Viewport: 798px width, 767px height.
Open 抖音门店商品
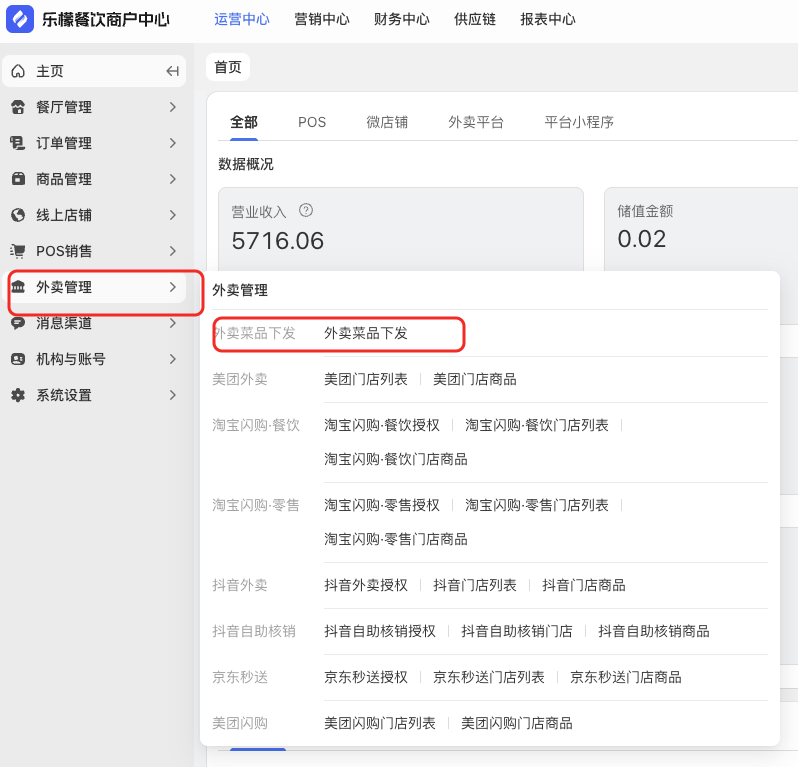click(x=584, y=585)
